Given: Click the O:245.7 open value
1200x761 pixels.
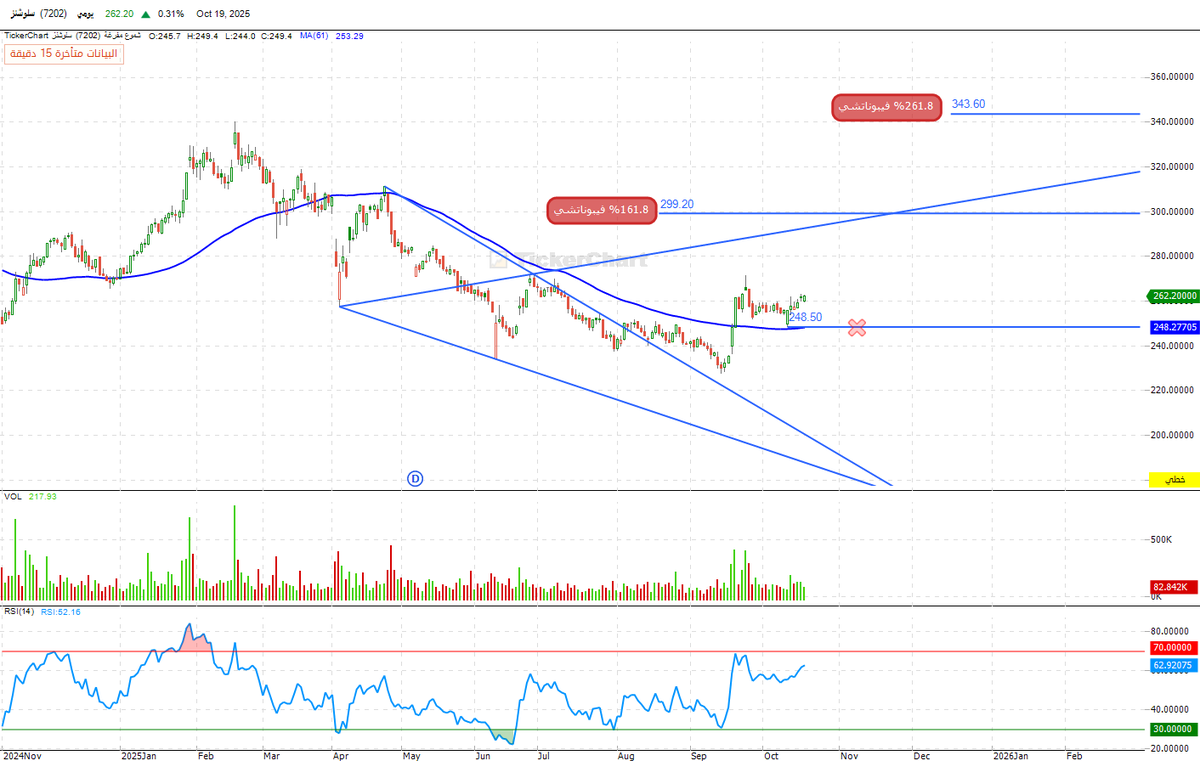Looking at the screenshot, I should tap(164, 36).
